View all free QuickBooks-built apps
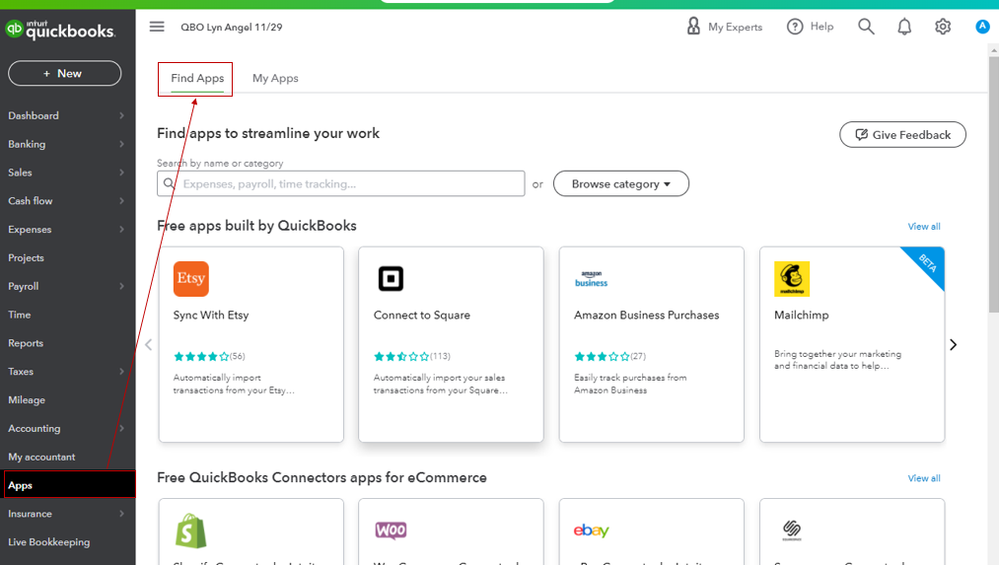999x565 pixels. tap(924, 226)
